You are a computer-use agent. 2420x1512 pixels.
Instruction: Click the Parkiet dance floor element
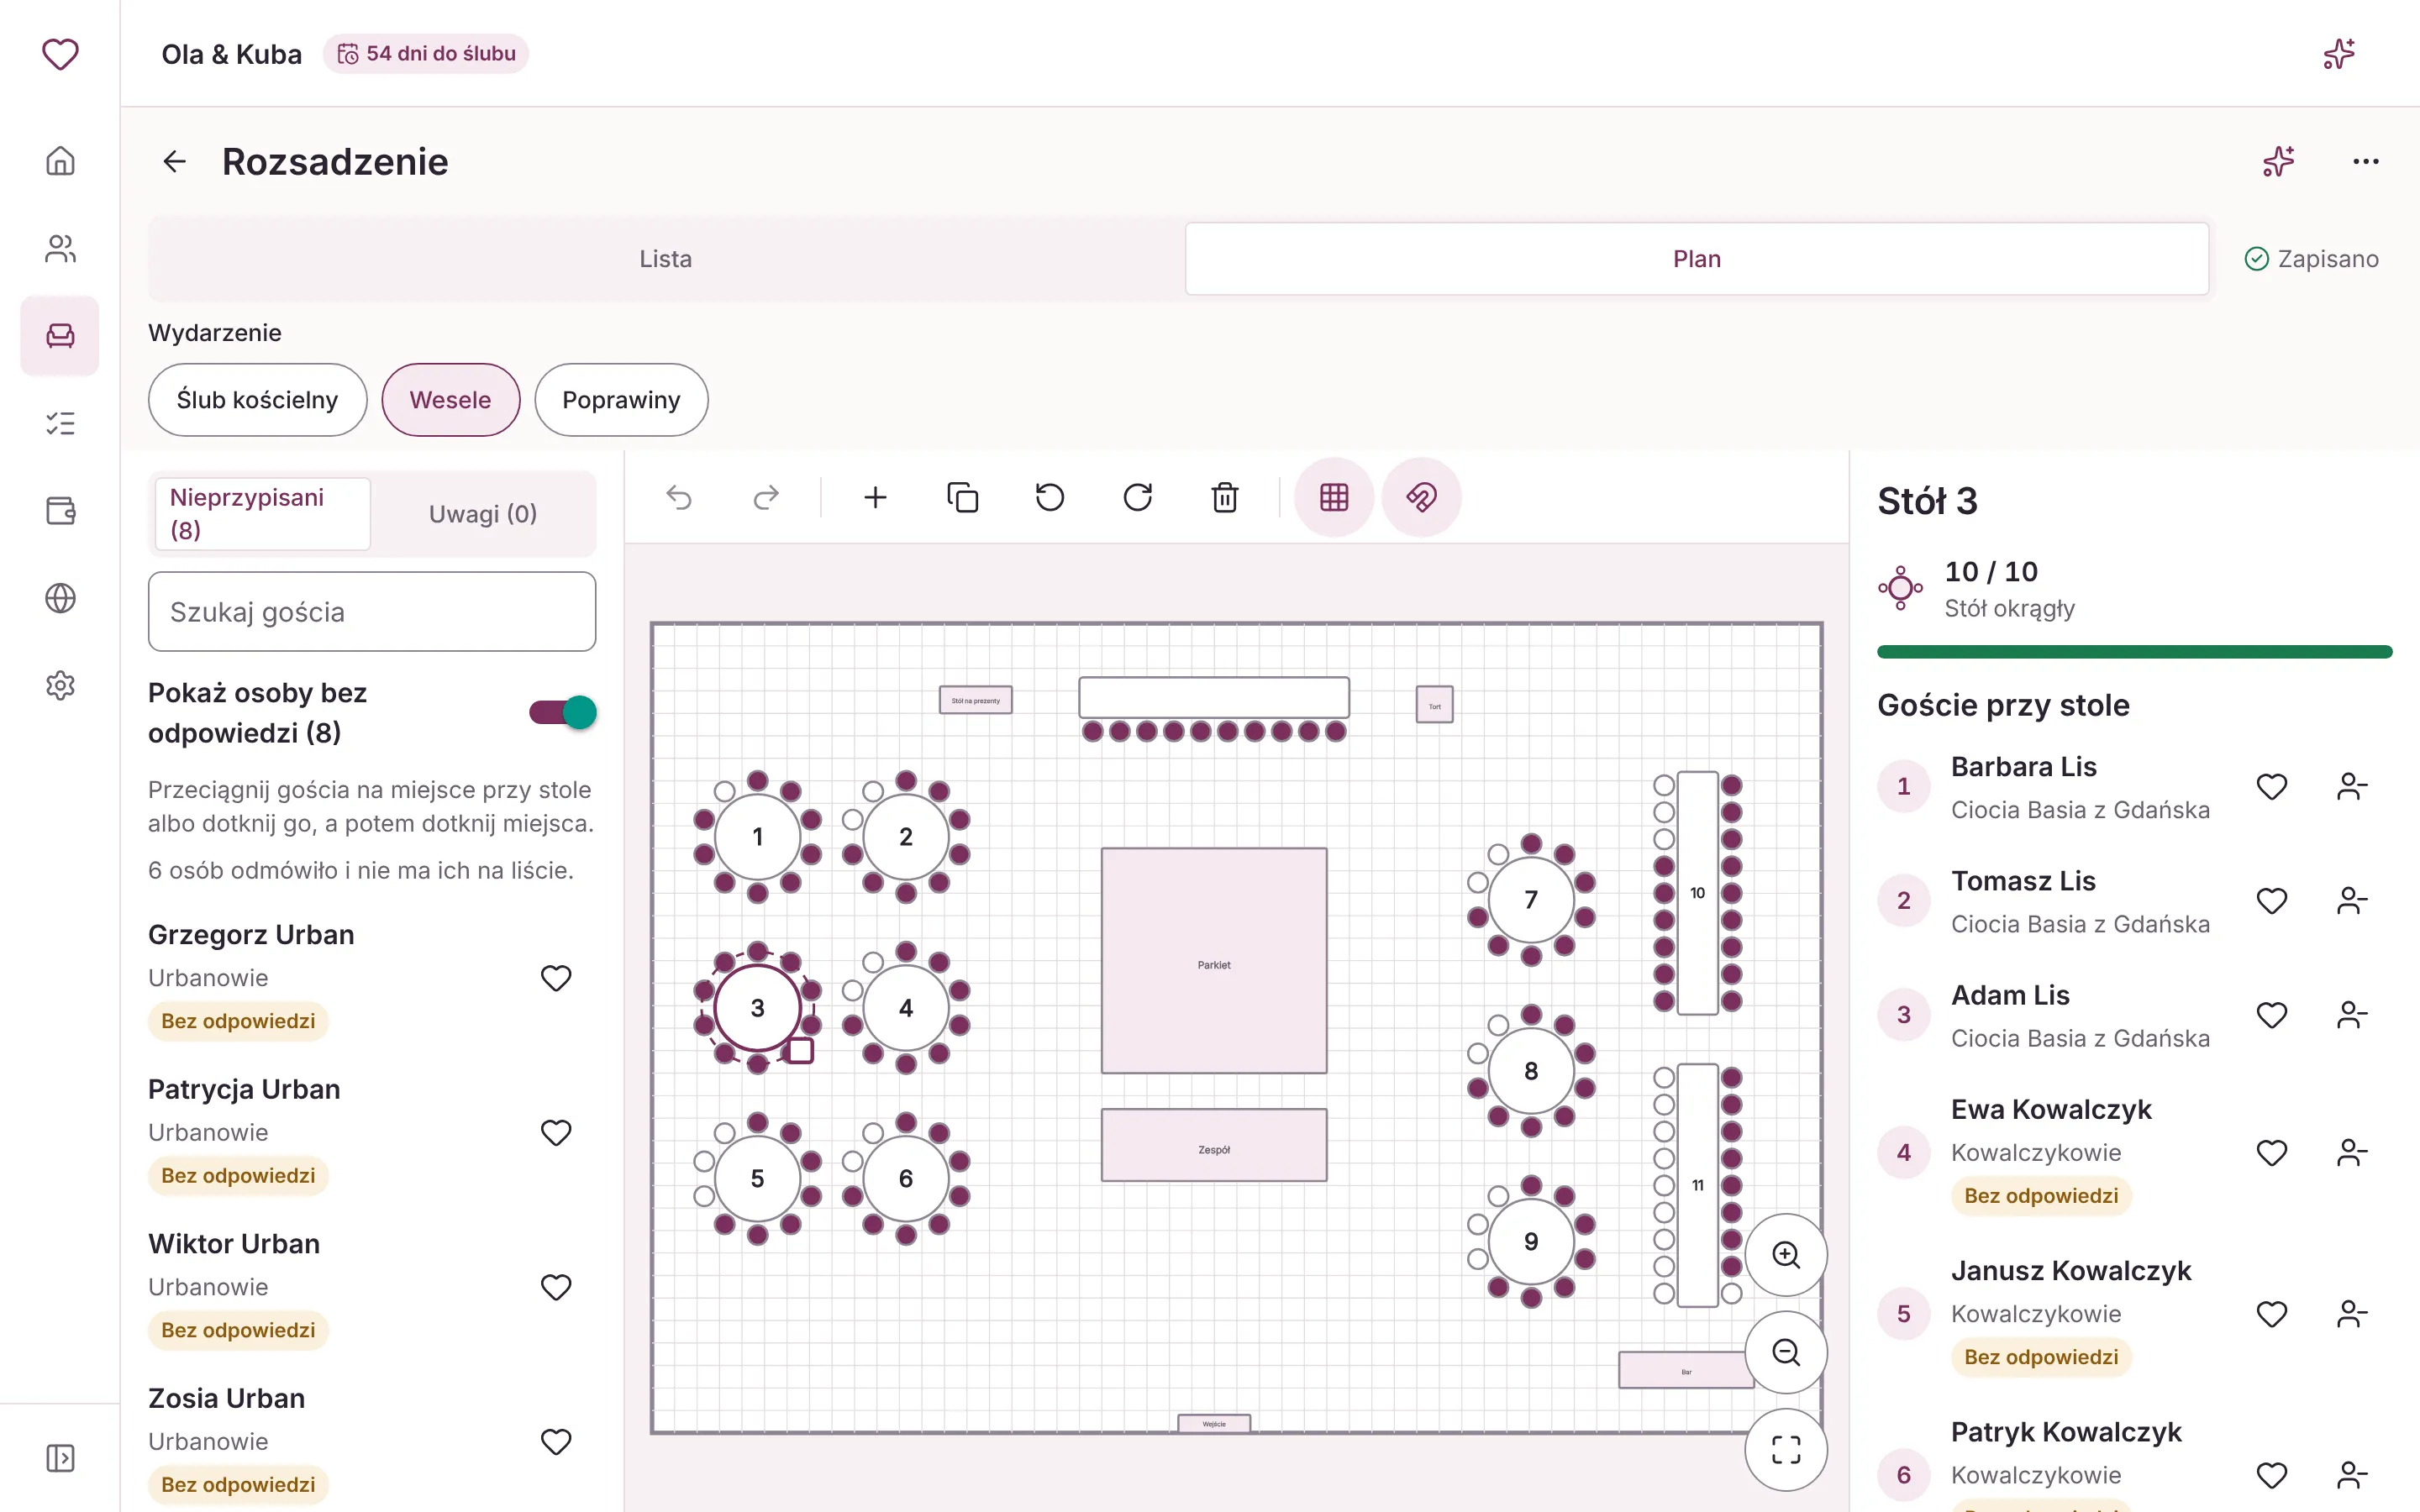(1214, 961)
